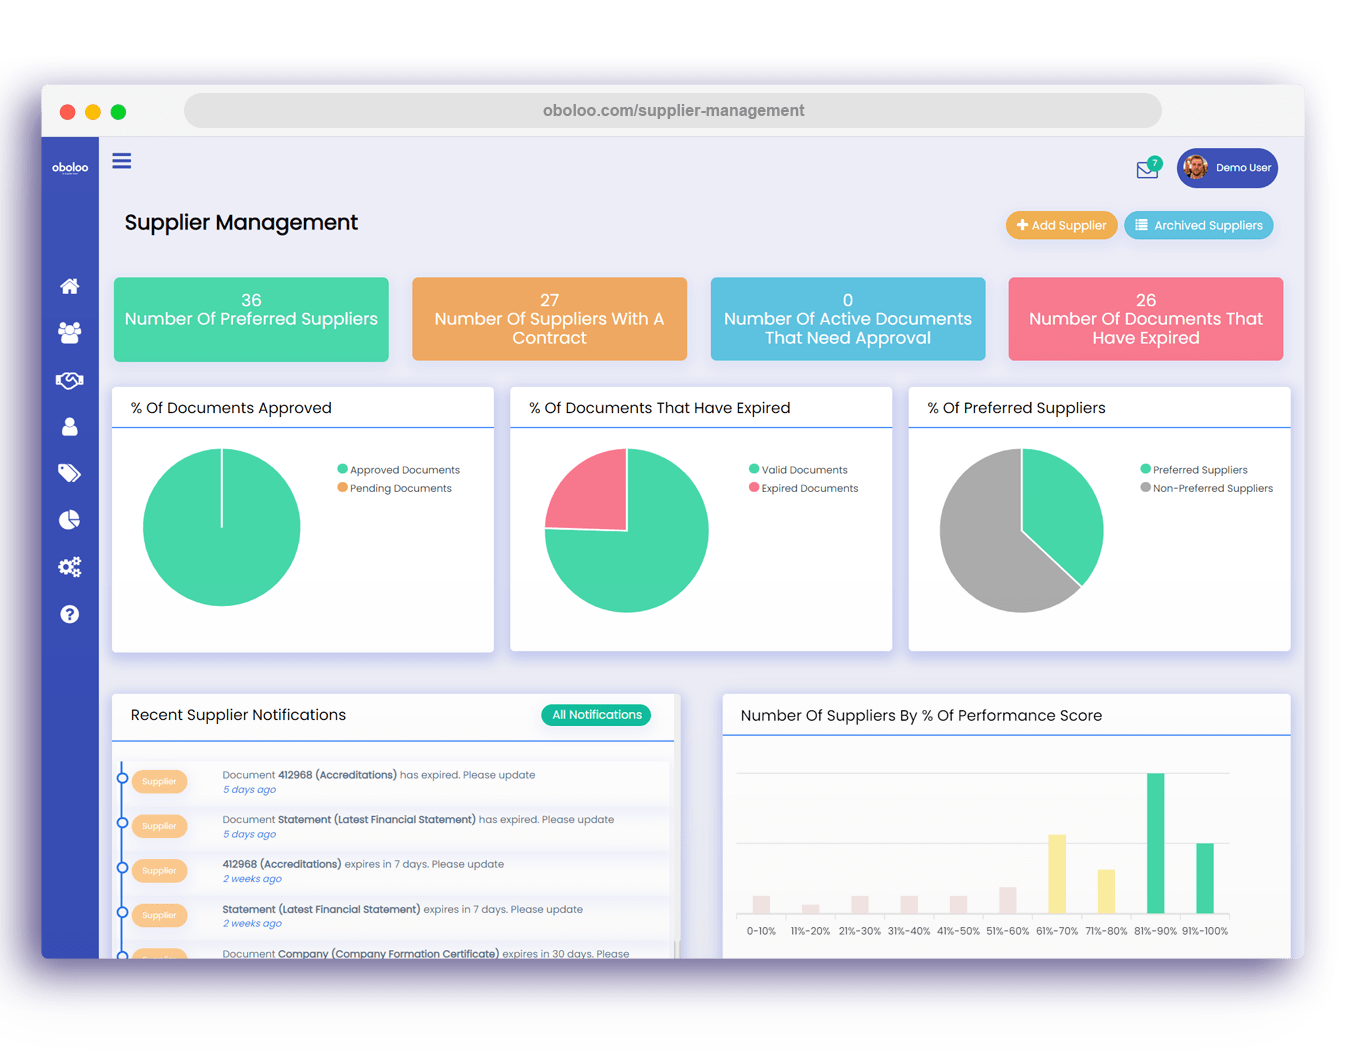Viewport: 1347px width, 1052px height.
Task: Toggle the Expired Documents legend entry
Action: point(803,488)
